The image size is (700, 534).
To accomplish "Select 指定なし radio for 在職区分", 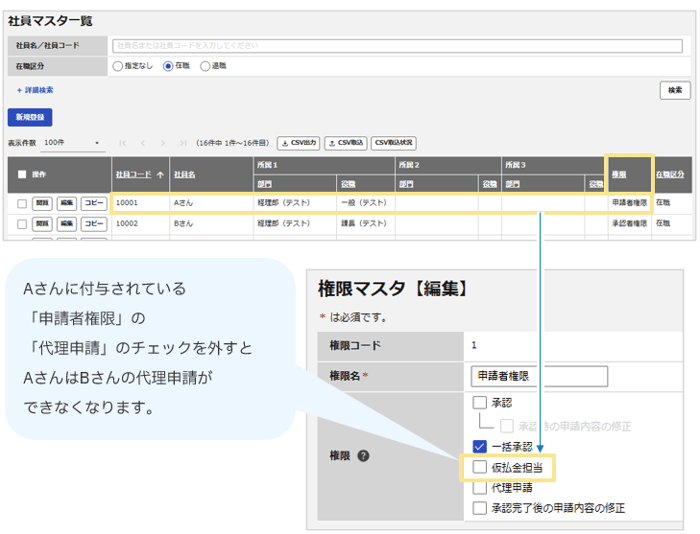I will 117,66.
